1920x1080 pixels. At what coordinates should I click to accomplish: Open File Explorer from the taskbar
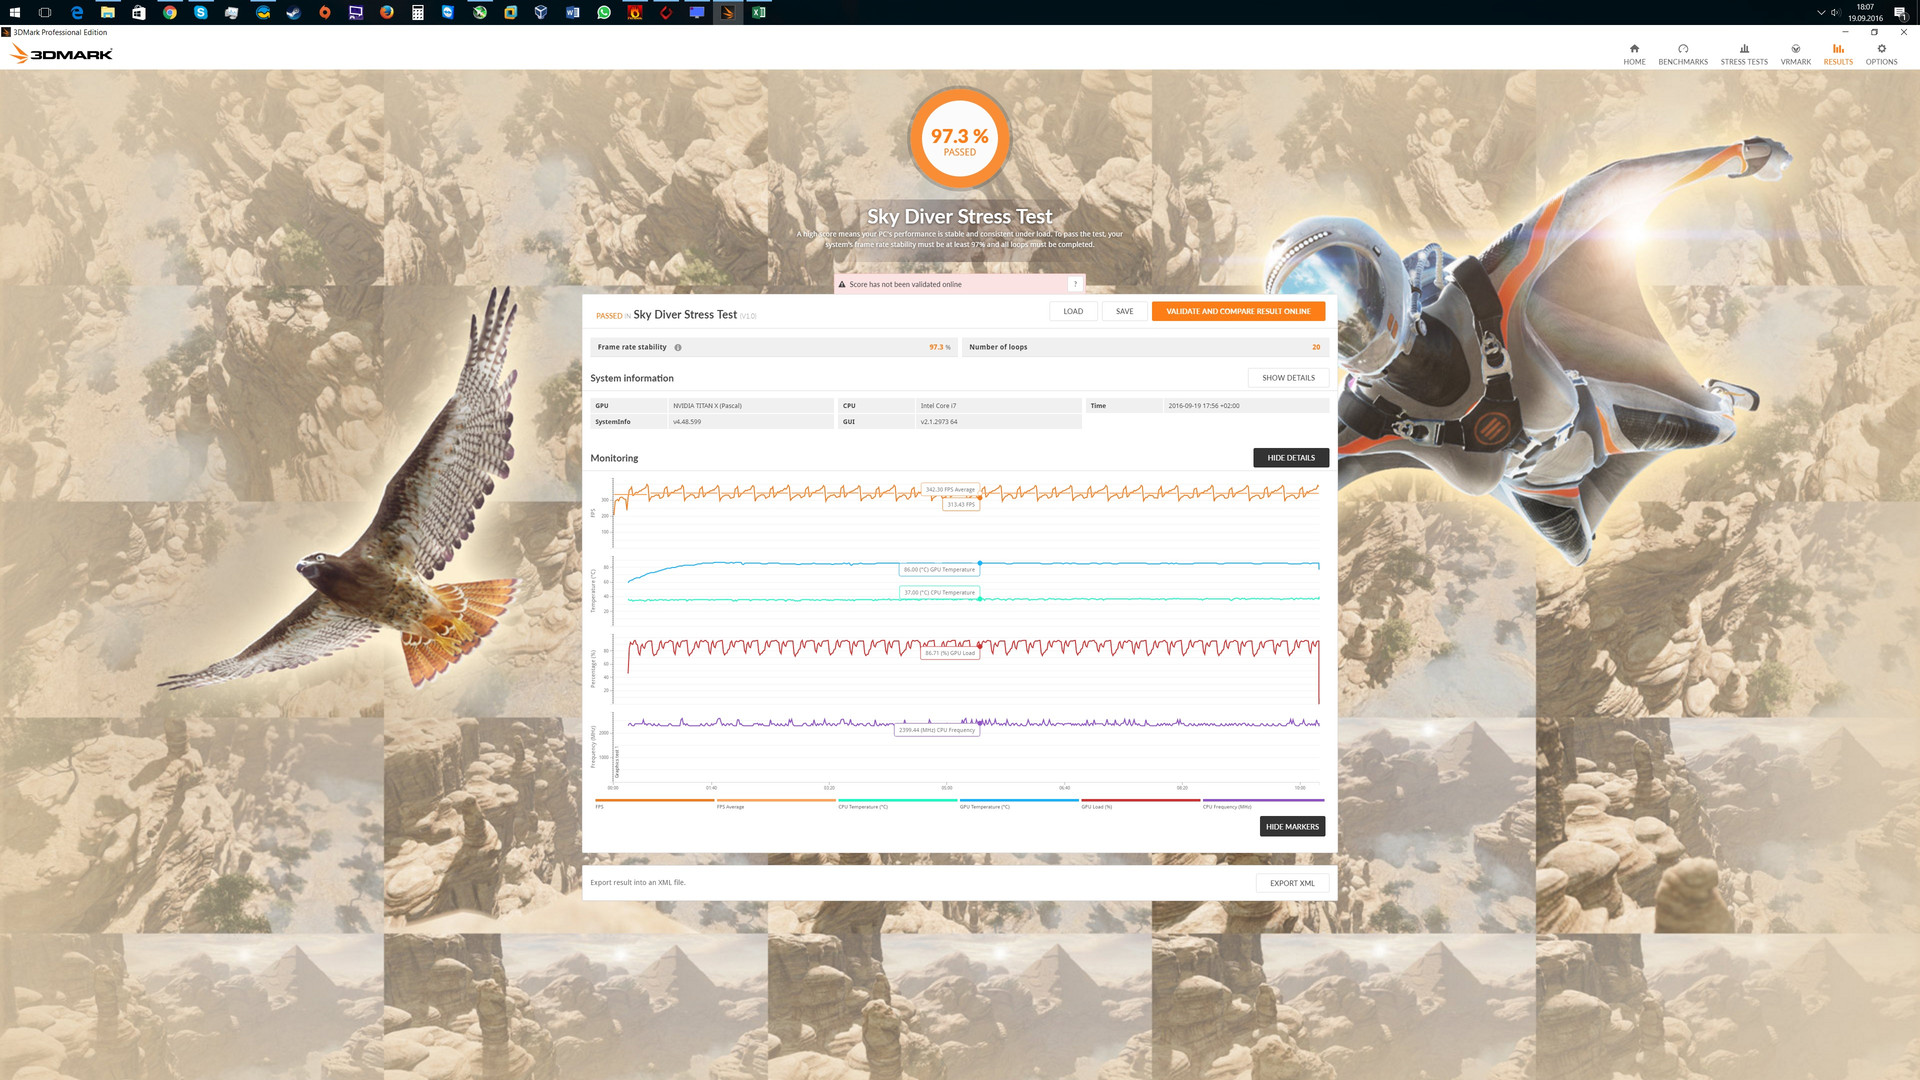(108, 12)
